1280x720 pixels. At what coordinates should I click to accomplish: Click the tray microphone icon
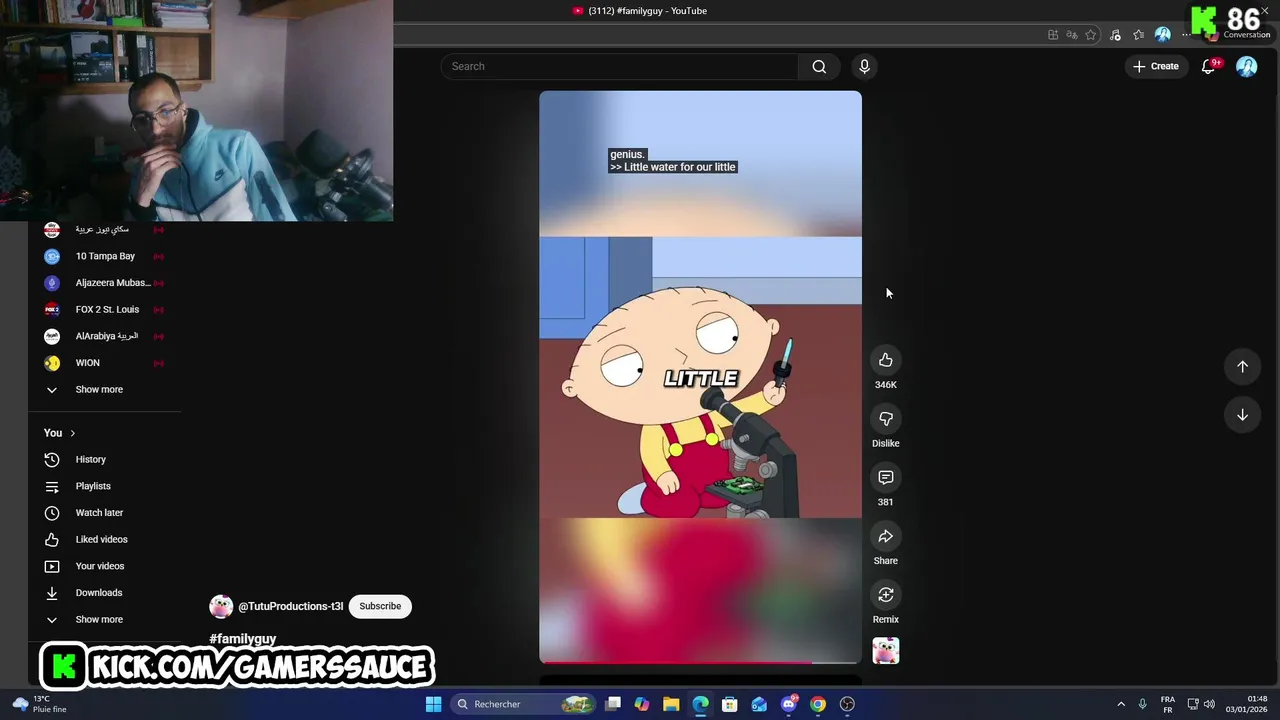(x=1143, y=704)
